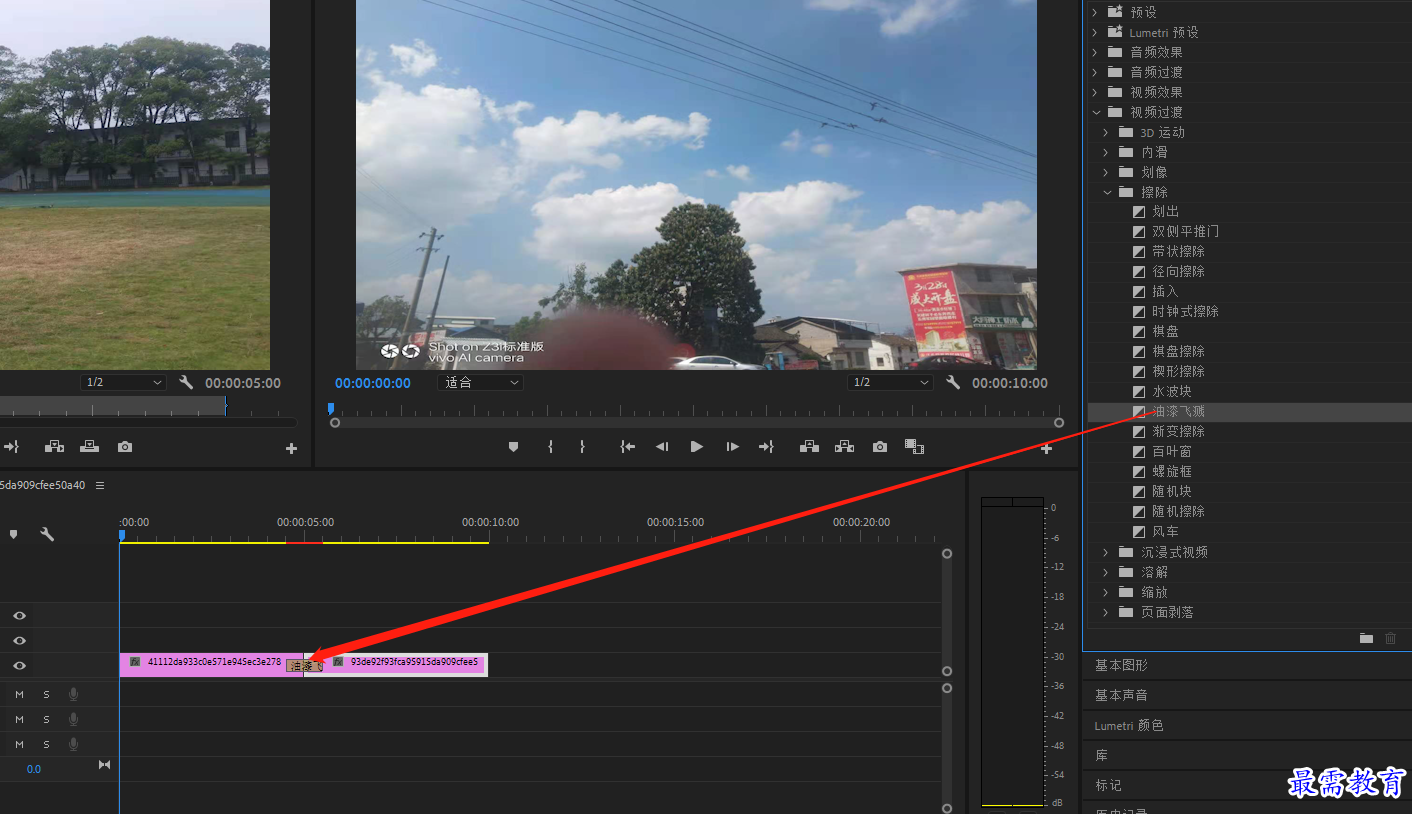Hide the video track containing the clips

[19, 666]
